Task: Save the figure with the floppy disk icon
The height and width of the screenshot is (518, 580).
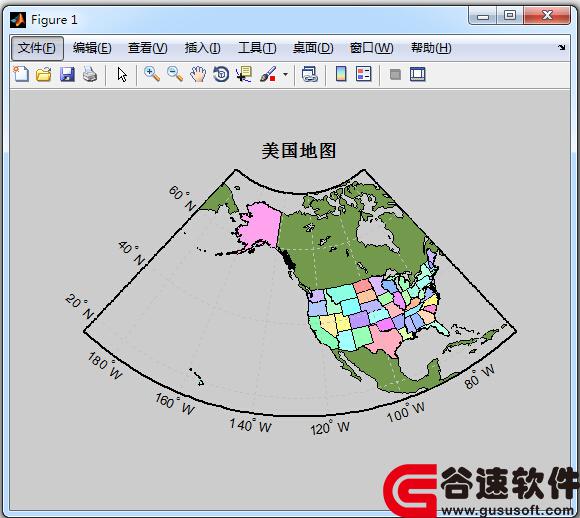Action: point(67,74)
